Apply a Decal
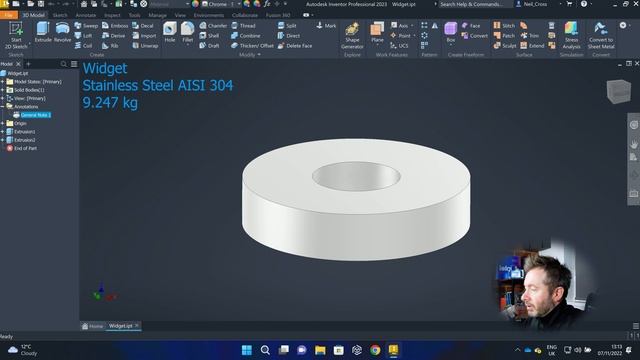Screen dimensions: 640x360 pyautogui.click(x=143, y=26)
